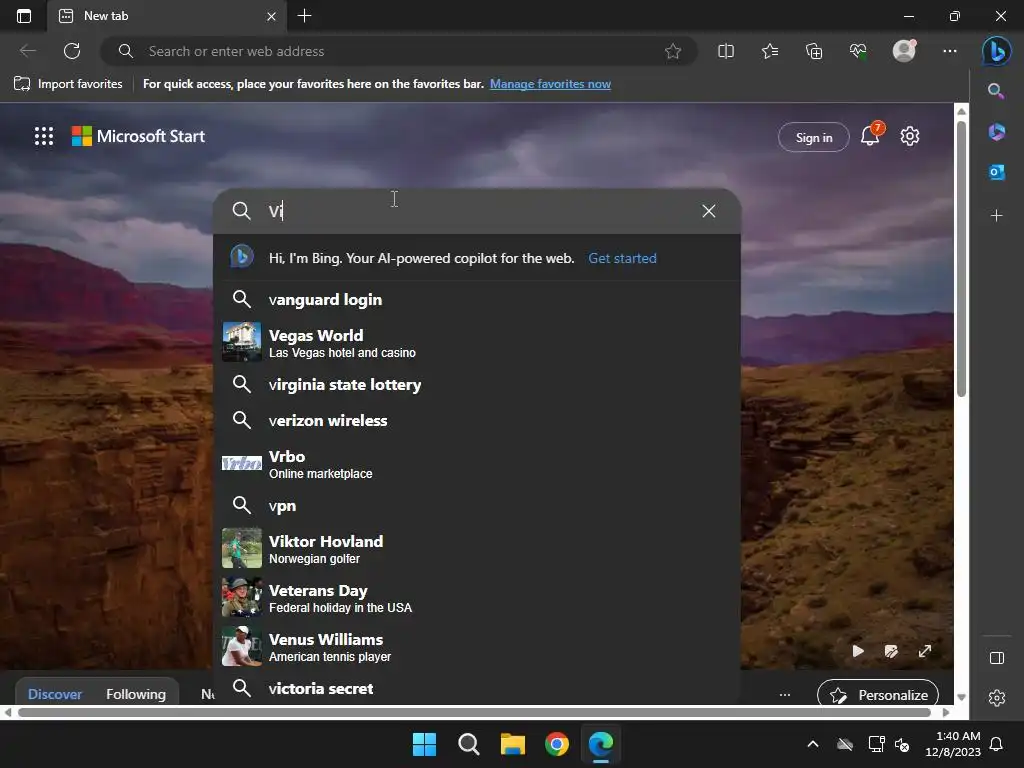This screenshot has width=1024, height=768.
Task: Click the Personalize button
Action: click(x=878, y=694)
